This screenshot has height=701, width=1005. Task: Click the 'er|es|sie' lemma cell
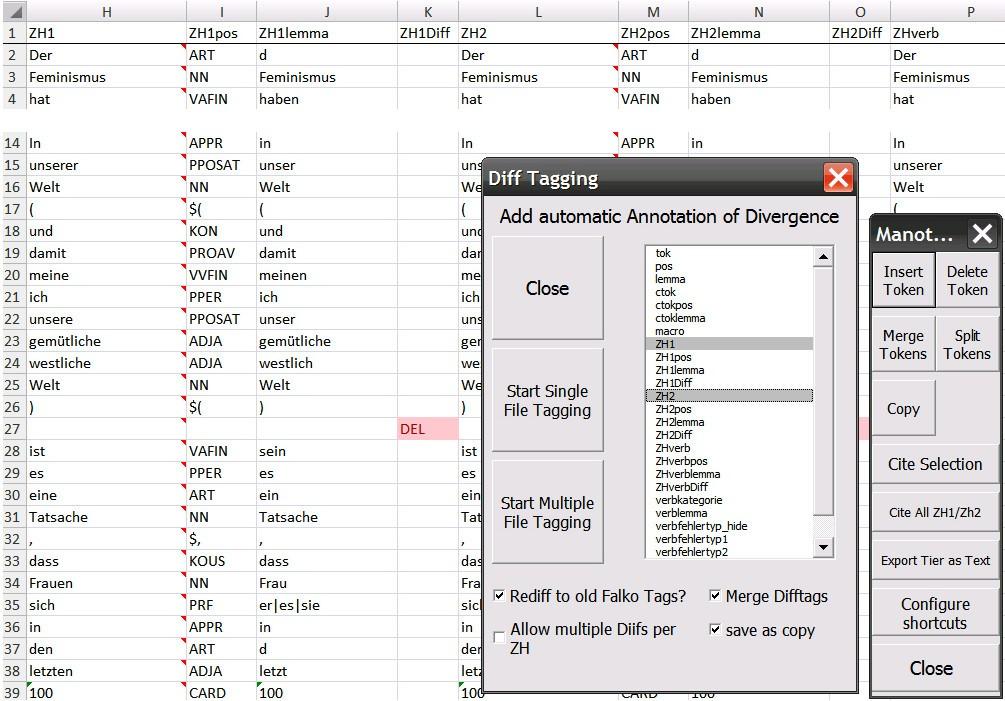[x=327, y=605]
